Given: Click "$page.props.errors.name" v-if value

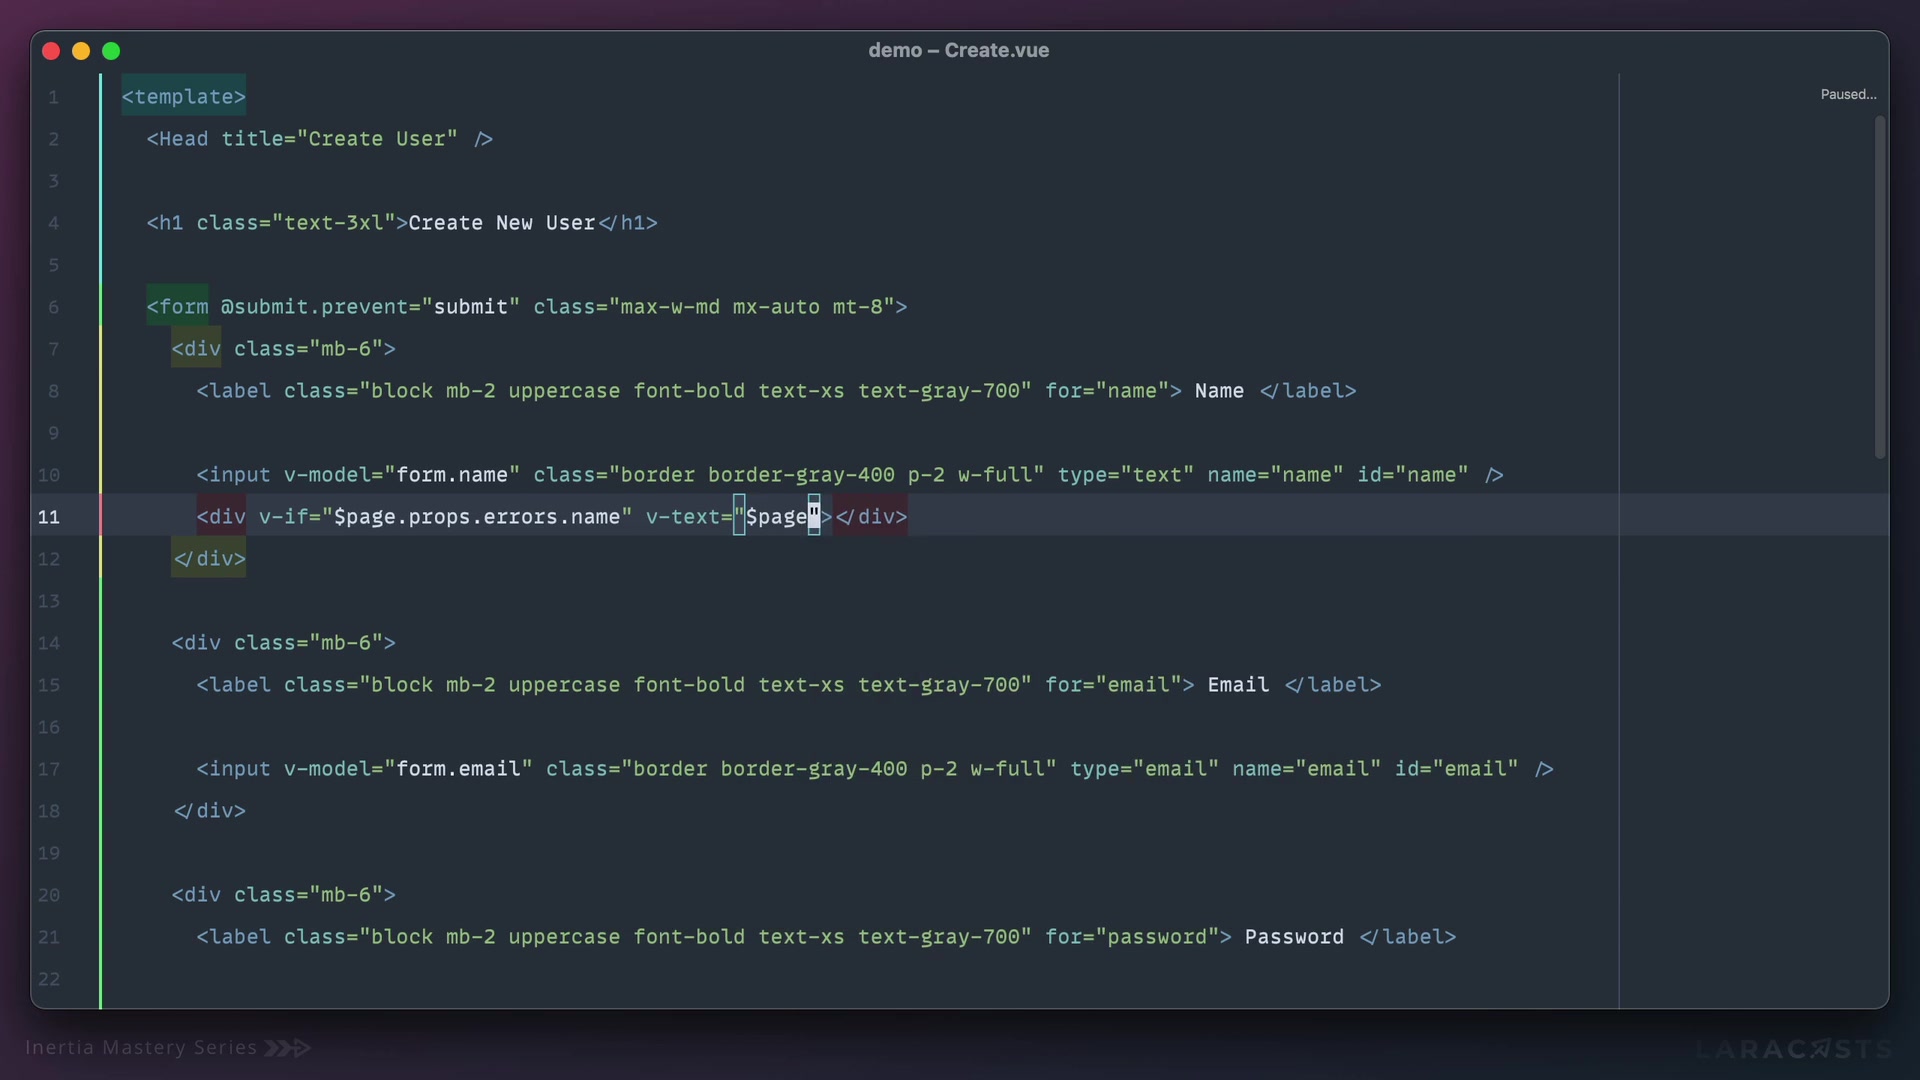Looking at the screenshot, I should pyautogui.click(x=477, y=517).
